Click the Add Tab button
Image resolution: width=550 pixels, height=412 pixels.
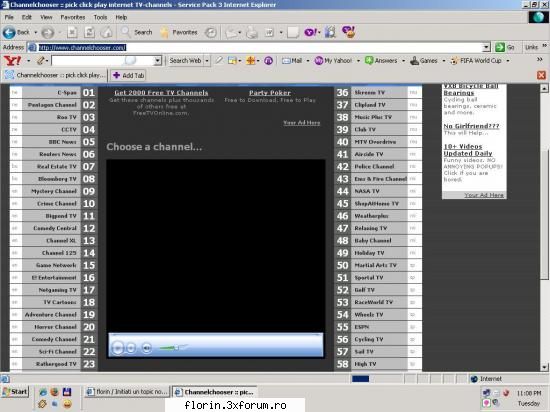pos(128,75)
